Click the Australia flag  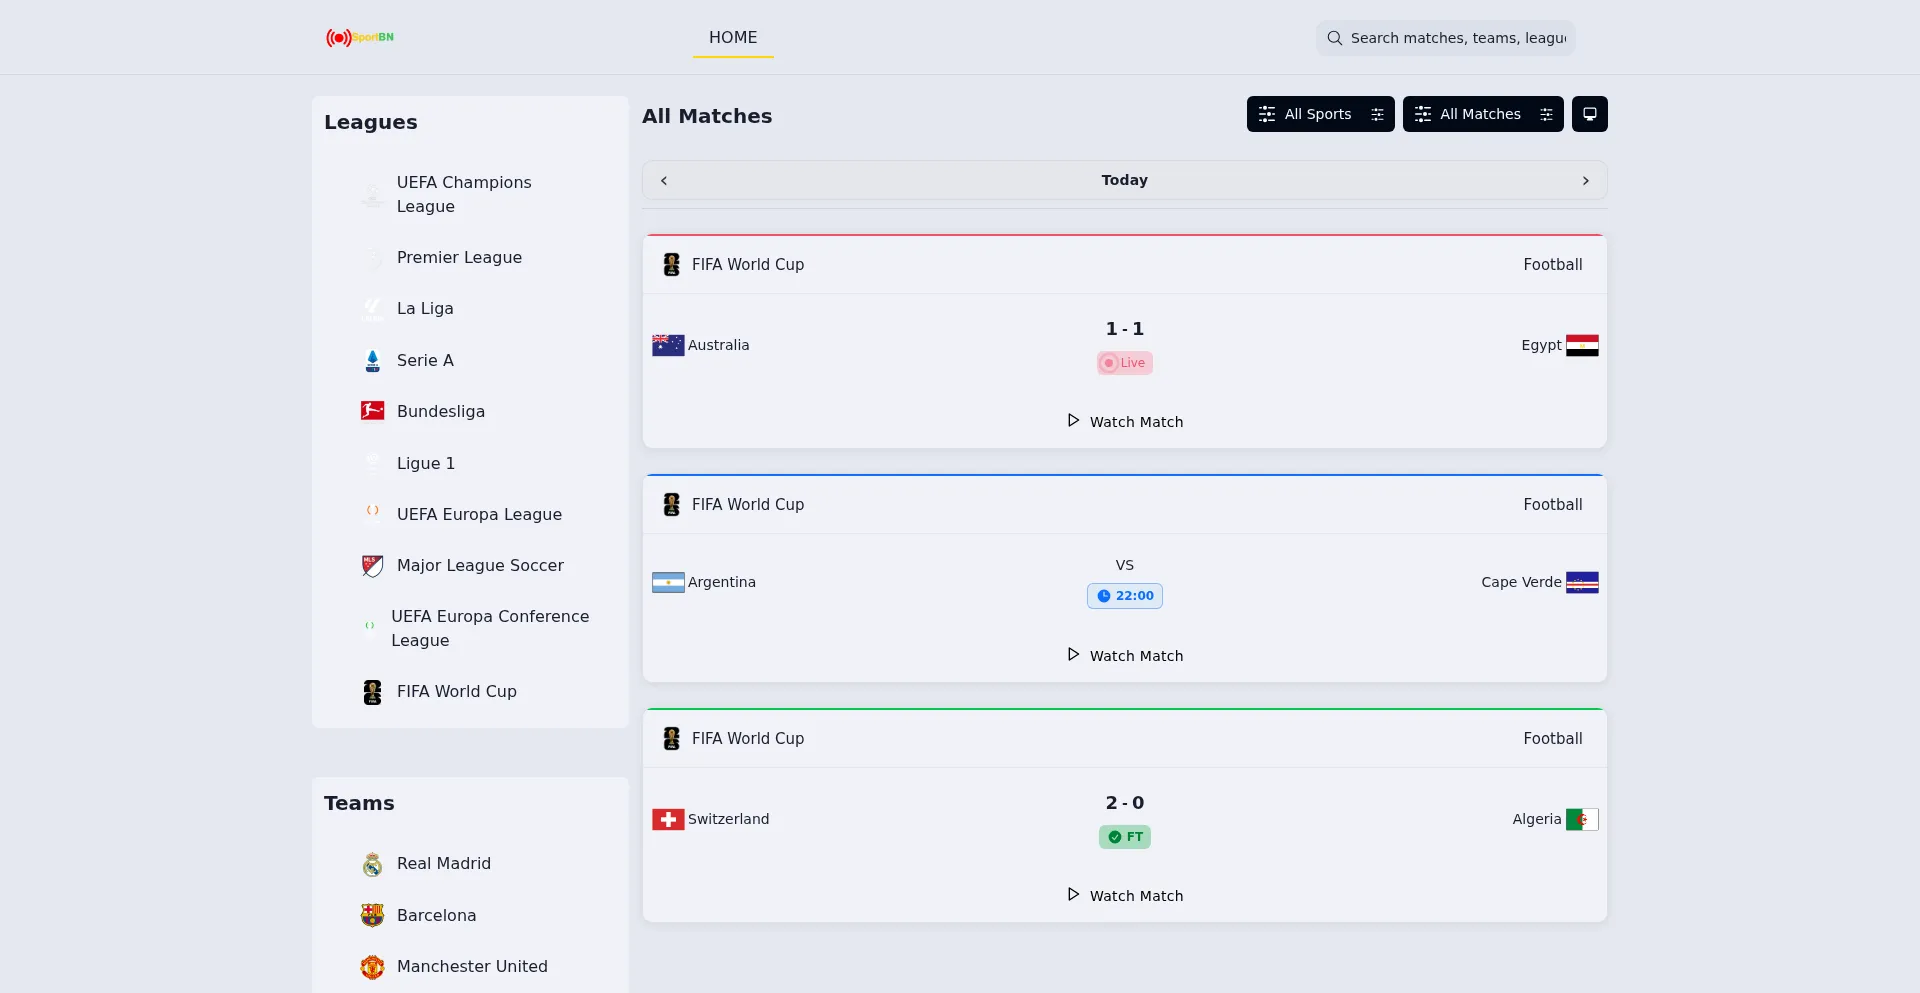[x=668, y=345]
